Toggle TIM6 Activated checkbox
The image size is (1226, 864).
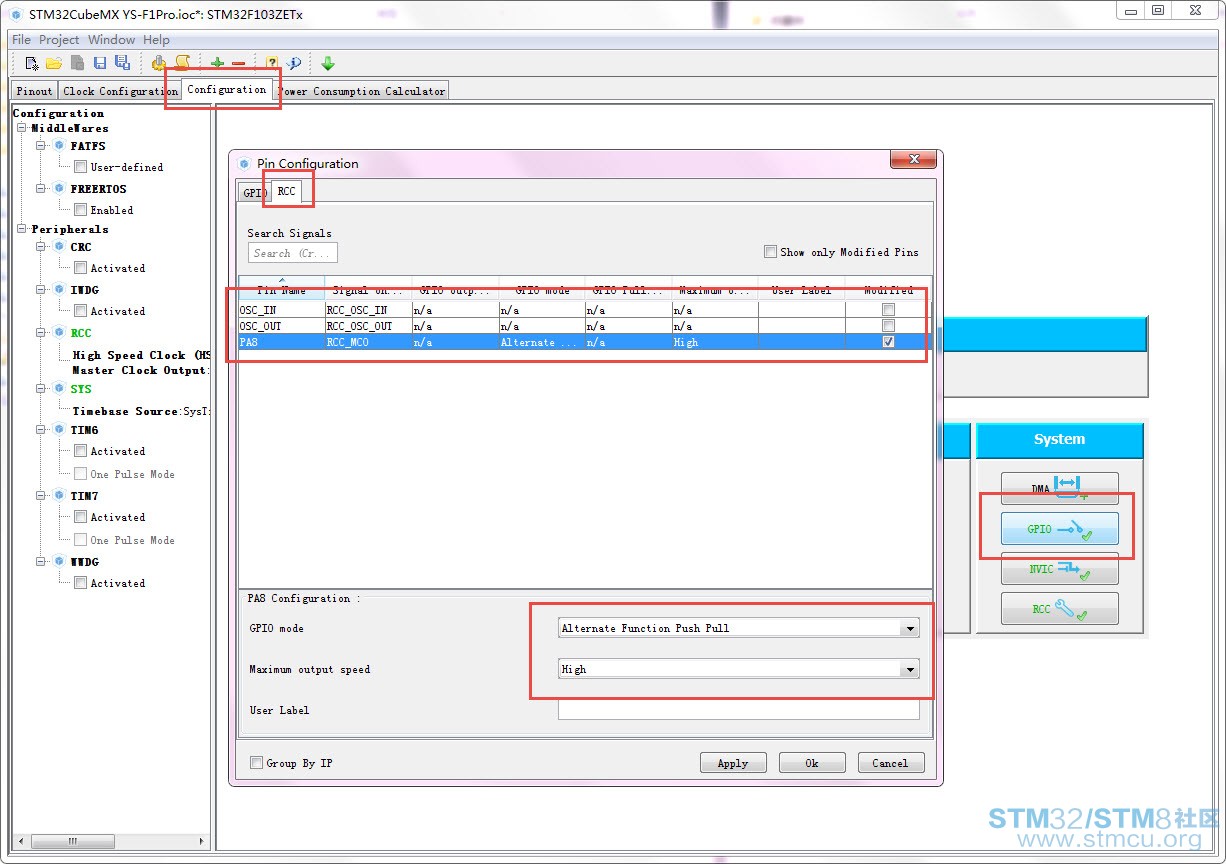pyautogui.click(x=80, y=451)
